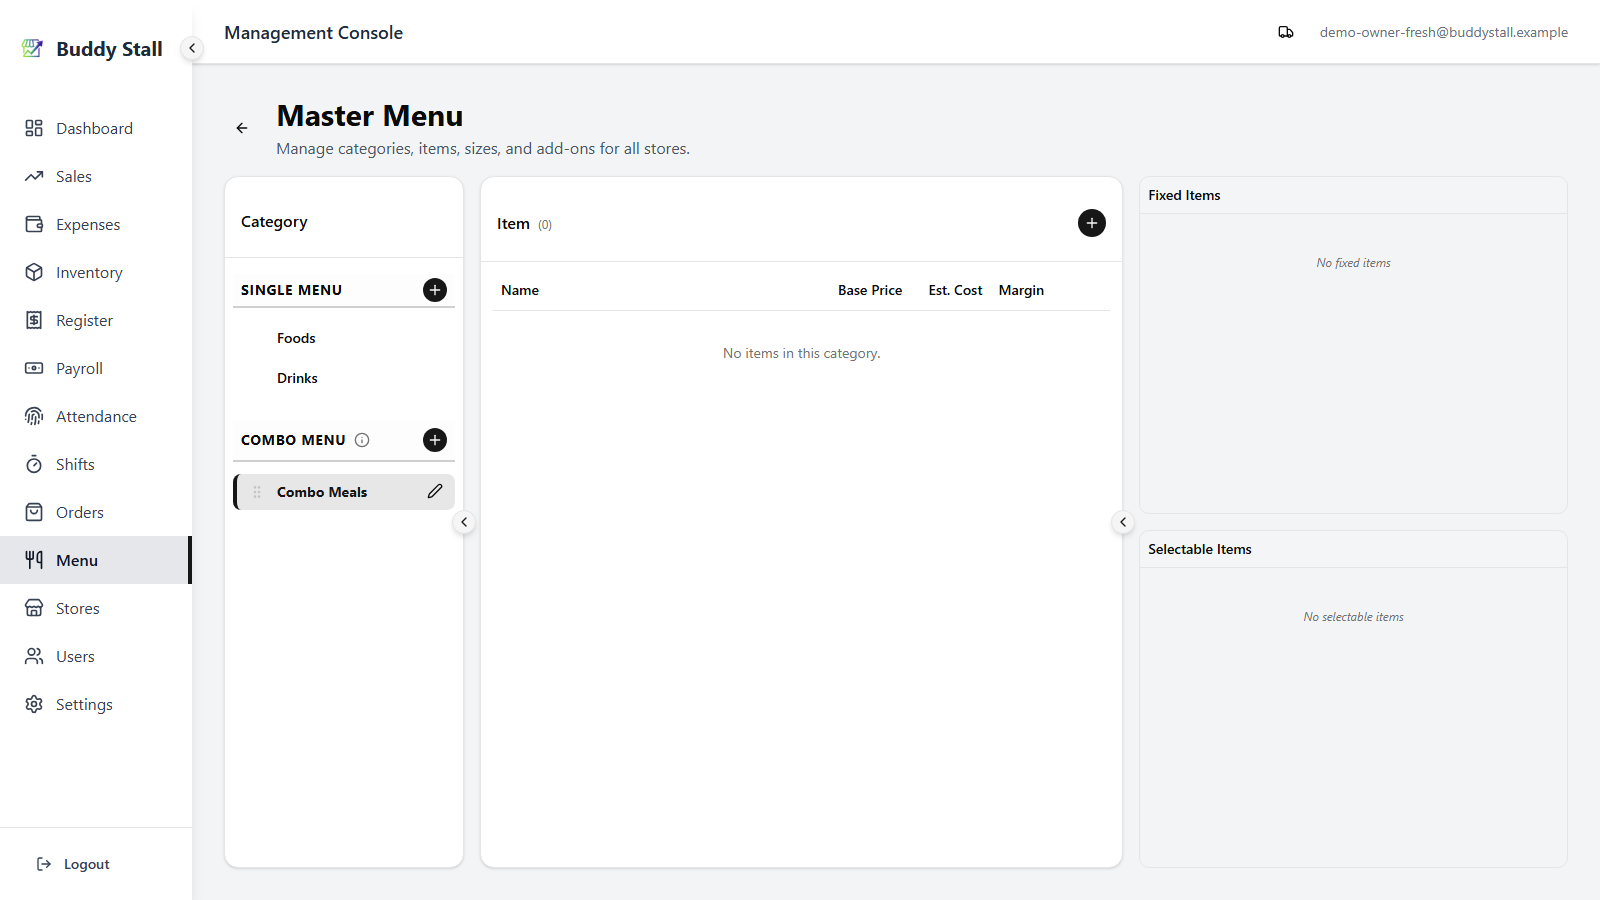Screen dimensions: 1600x900
Task: Open Attendance from the sidebar
Action: click(x=95, y=416)
